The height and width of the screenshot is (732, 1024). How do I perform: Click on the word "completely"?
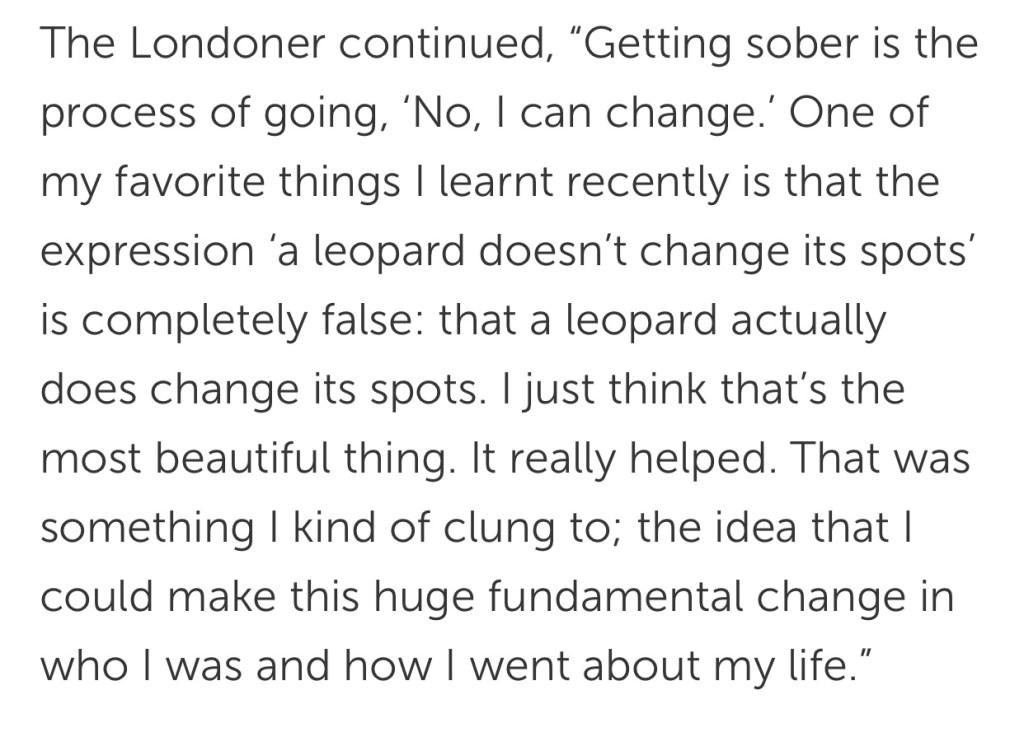pyautogui.click(x=199, y=322)
